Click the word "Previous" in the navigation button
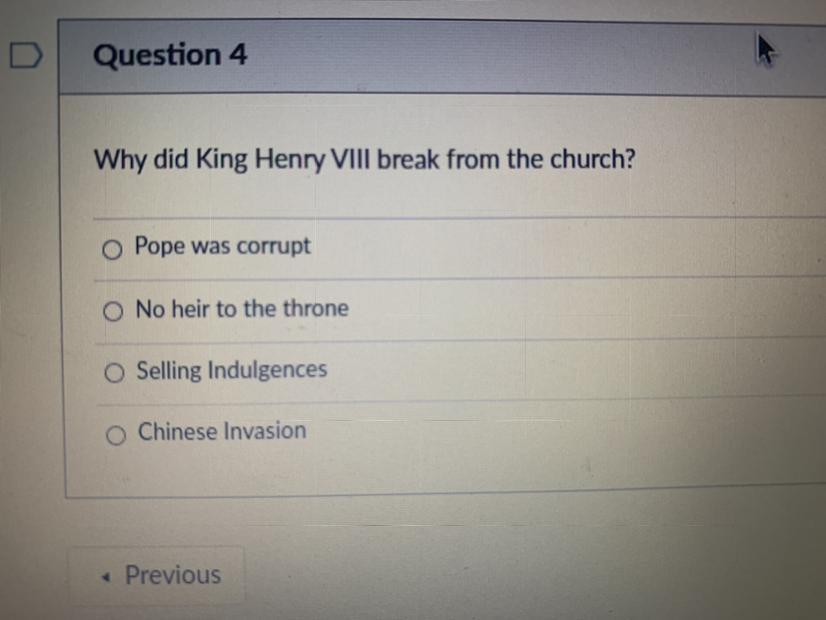This screenshot has width=826, height=620. [173, 575]
